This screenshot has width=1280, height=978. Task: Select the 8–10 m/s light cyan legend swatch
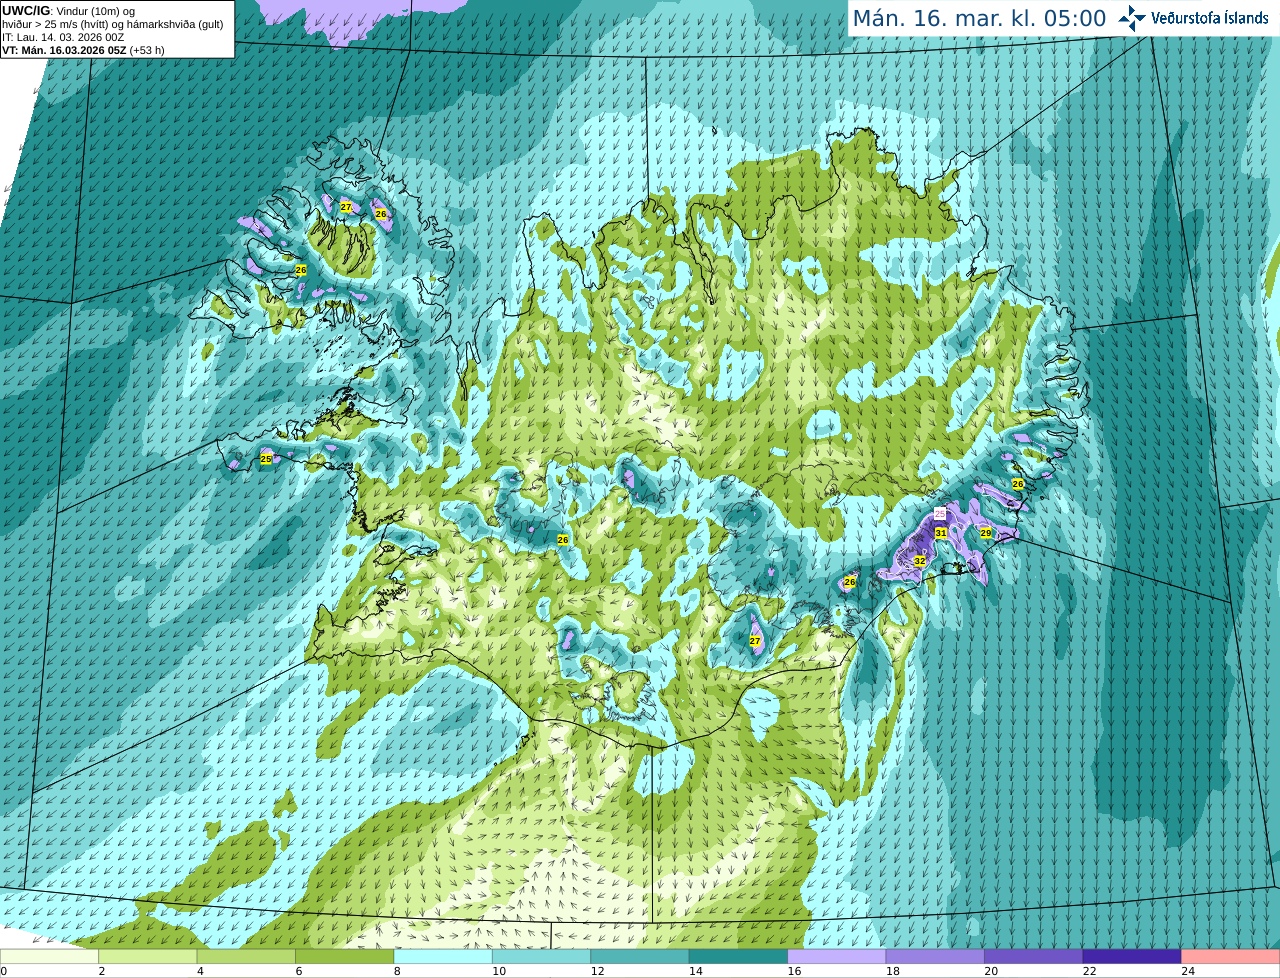tap(443, 956)
